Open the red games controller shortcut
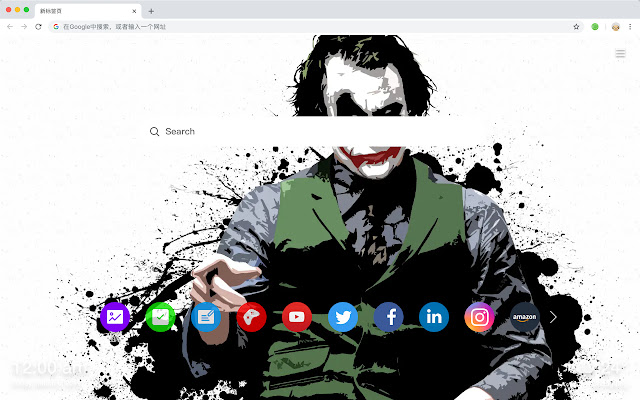Image resolution: width=640 pixels, height=400 pixels. (251, 317)
